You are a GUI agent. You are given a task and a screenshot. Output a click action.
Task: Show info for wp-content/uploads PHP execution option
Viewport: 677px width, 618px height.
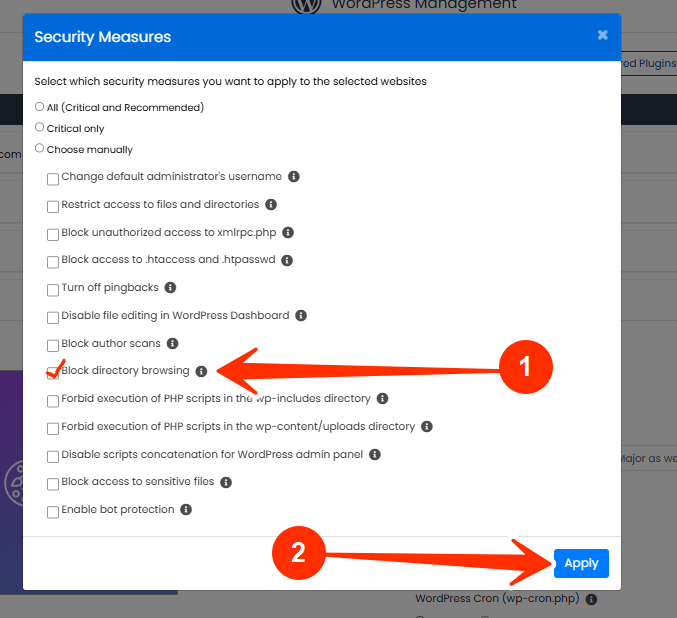427,427
